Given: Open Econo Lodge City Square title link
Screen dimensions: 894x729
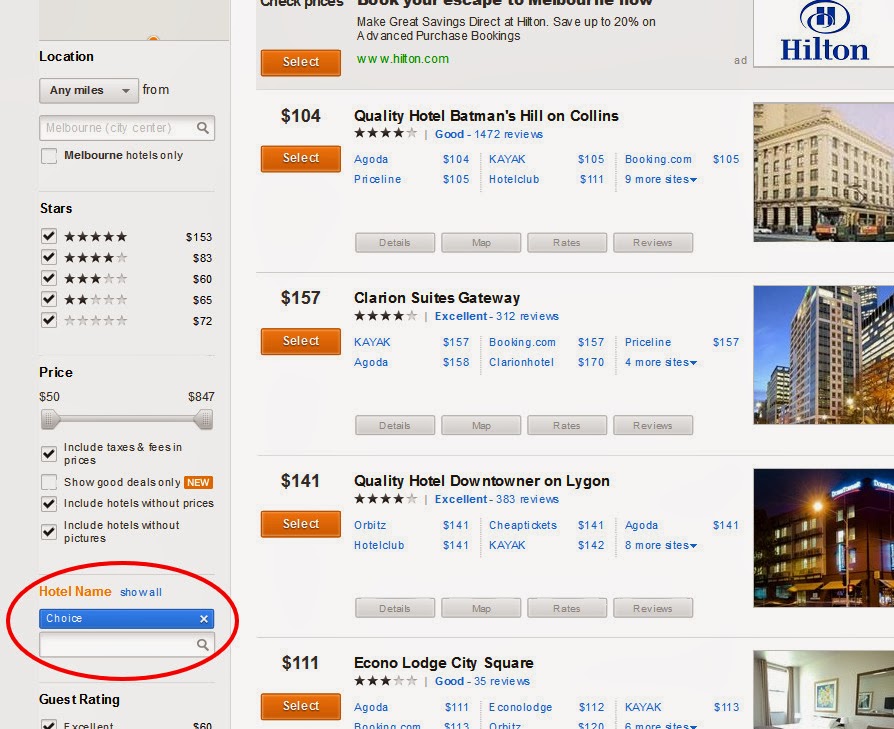Looking at the screenshot, I should tap(444, 663).
